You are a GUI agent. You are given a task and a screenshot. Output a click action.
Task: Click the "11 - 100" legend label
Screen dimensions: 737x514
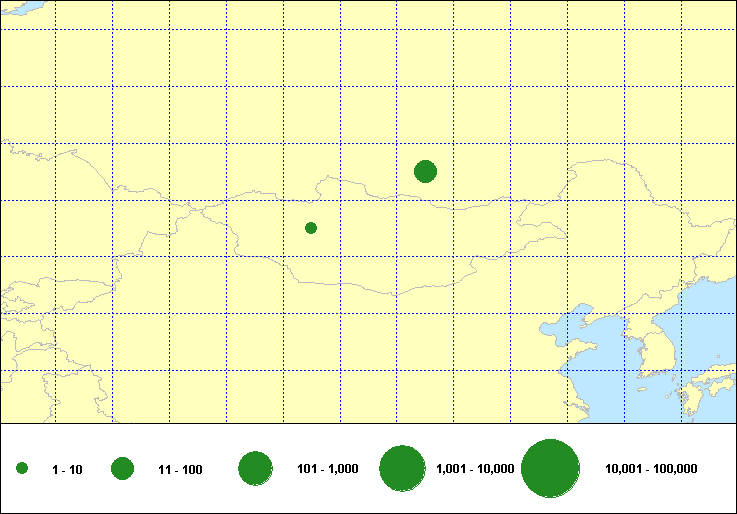(180, 469)
